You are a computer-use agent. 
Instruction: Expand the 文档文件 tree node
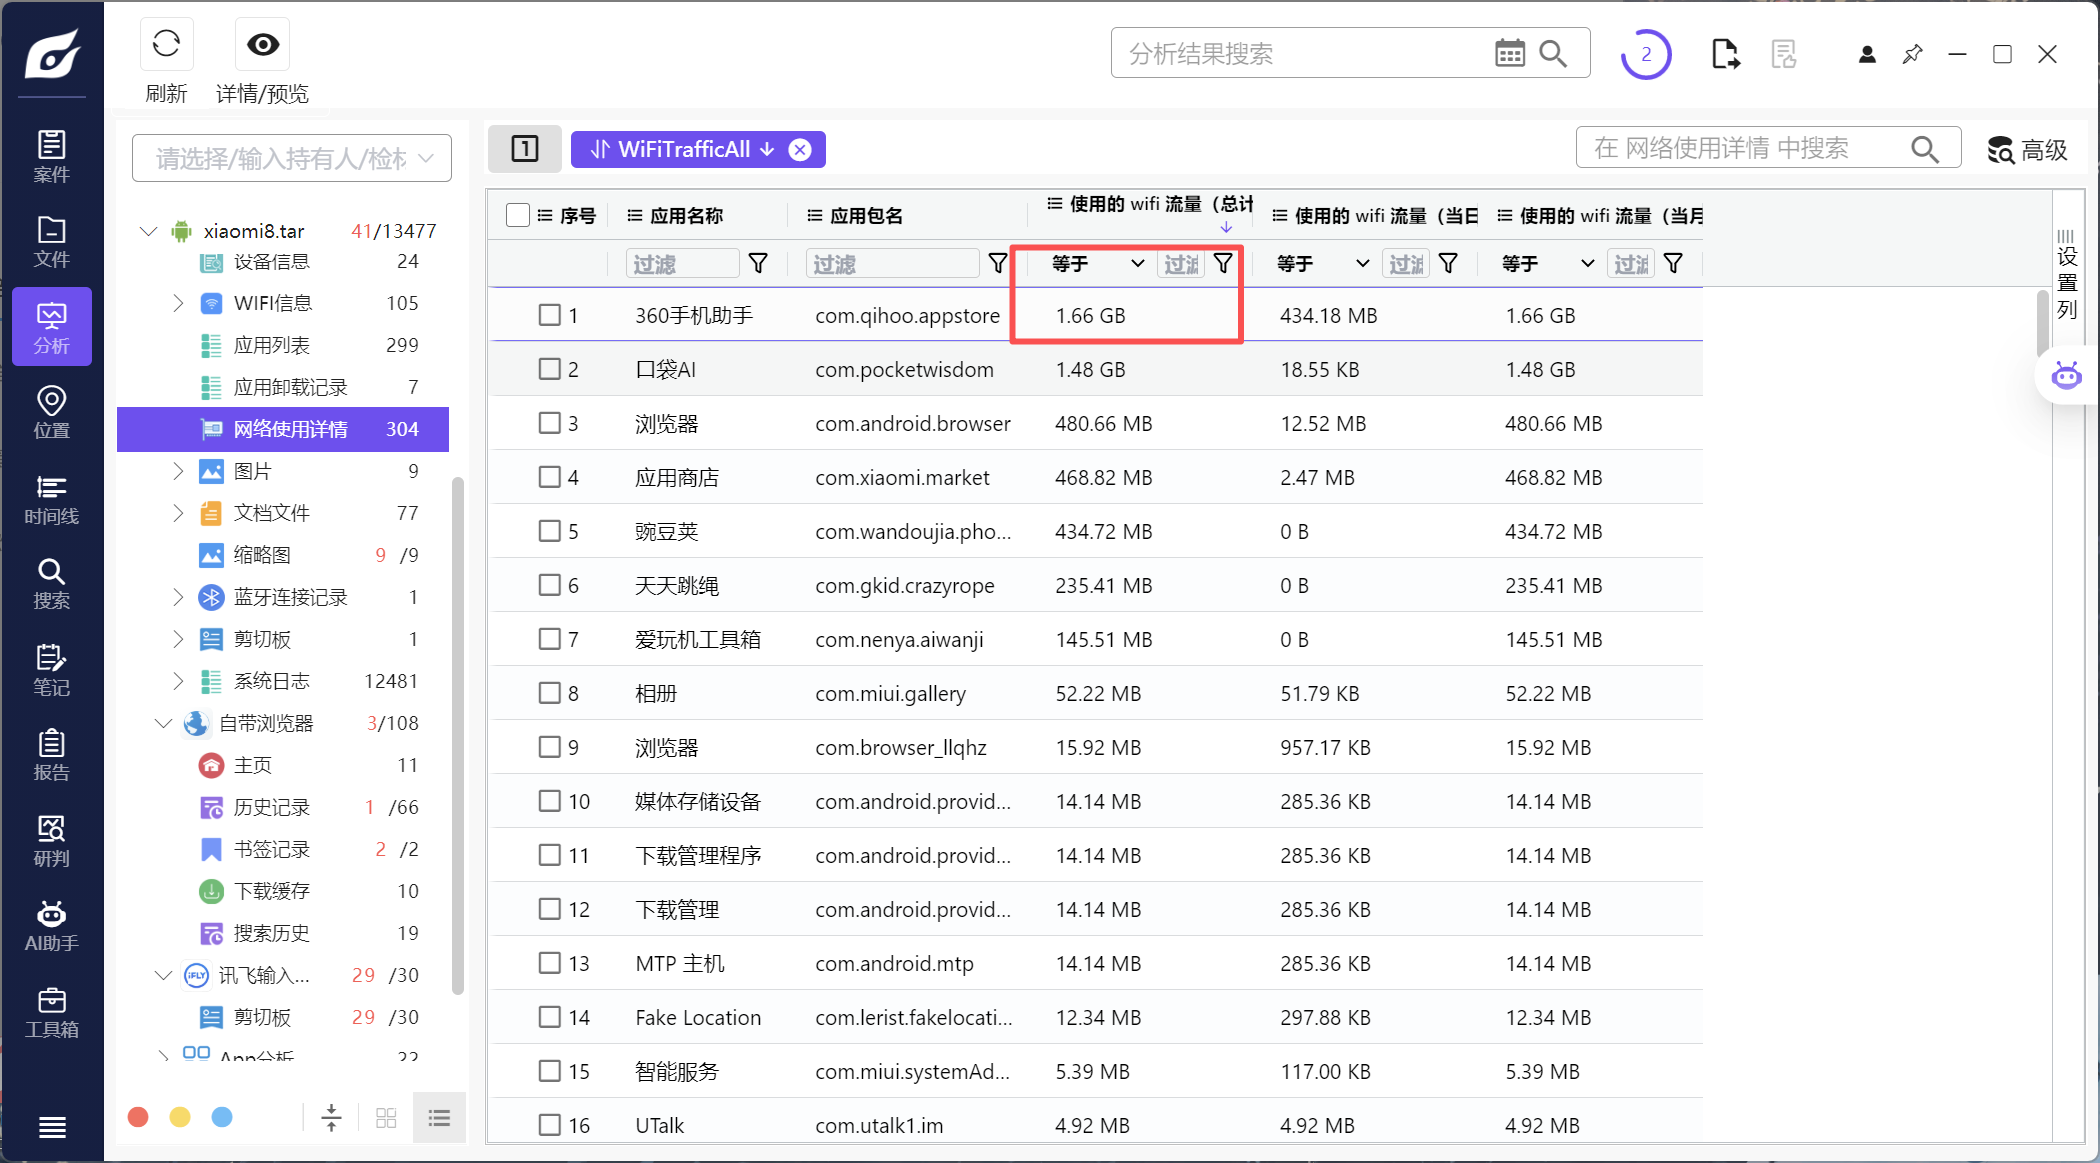pyautogui.click(x=178, y=513)
